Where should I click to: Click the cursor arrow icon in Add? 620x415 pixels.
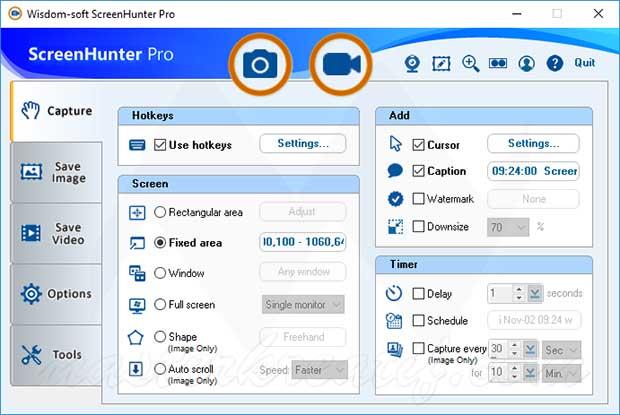coord(395,144)
